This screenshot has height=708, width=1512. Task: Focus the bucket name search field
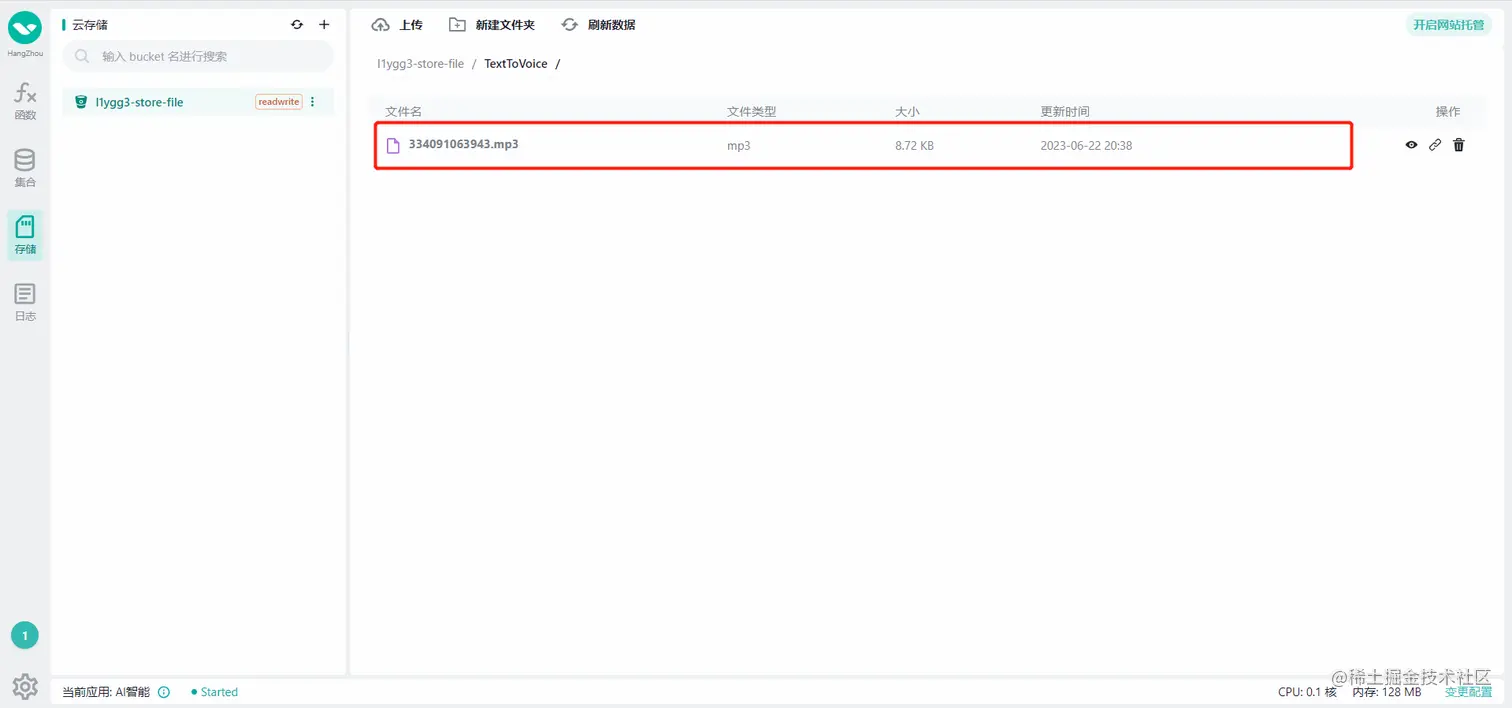198,57
